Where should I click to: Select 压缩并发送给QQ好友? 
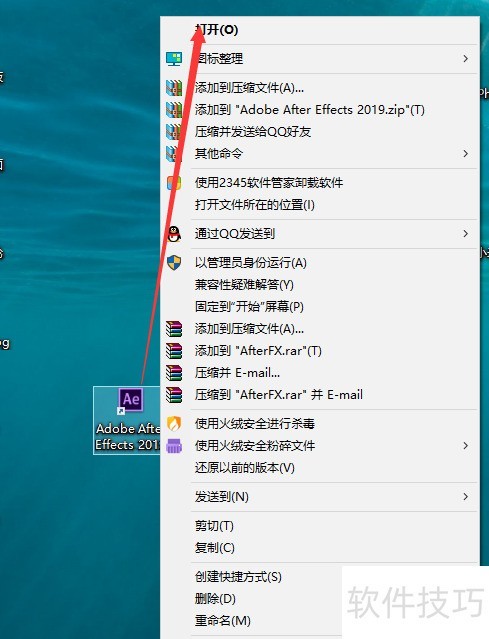click(x=320, y=132)
